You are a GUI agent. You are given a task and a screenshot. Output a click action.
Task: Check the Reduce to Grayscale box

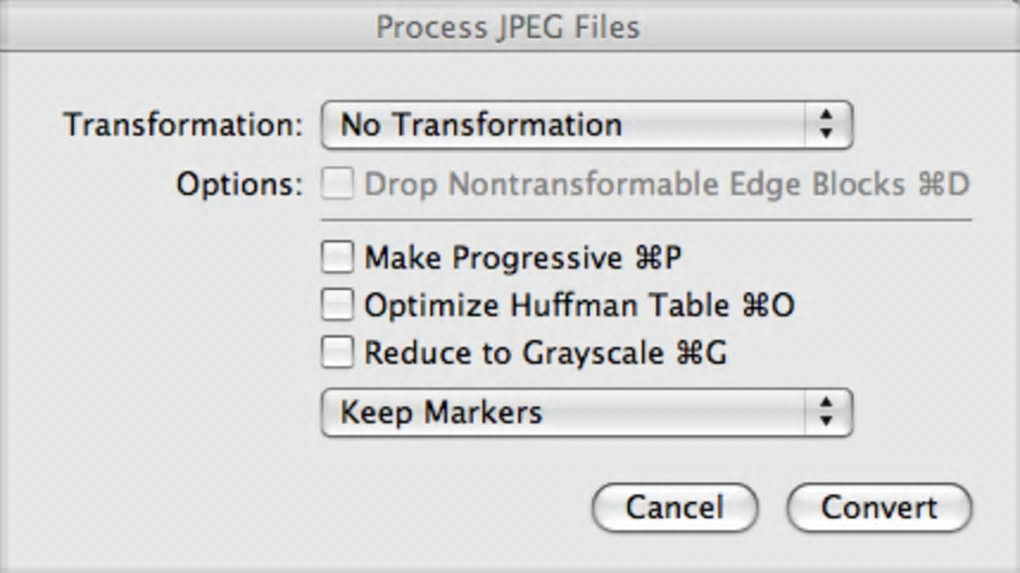click(x=337, y=353)
